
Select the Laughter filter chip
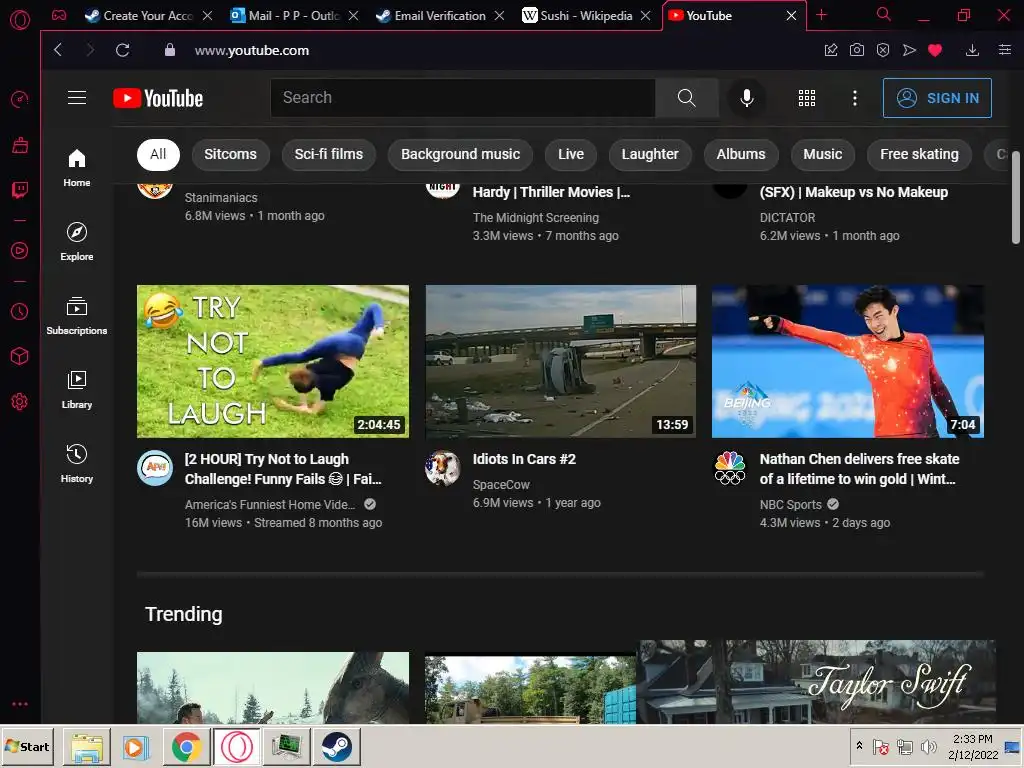[x=650, y=155]
